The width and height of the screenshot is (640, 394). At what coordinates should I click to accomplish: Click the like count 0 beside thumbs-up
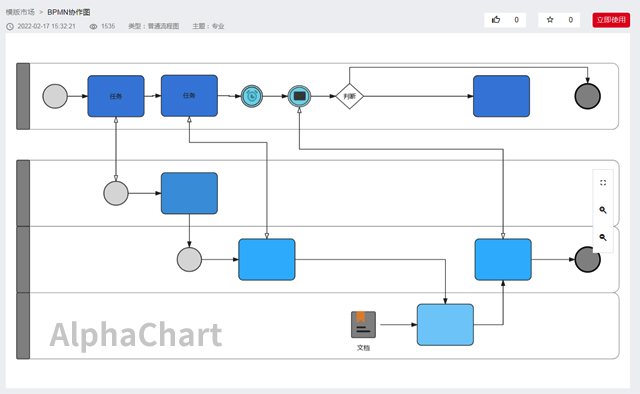click(x=516, y=20)
